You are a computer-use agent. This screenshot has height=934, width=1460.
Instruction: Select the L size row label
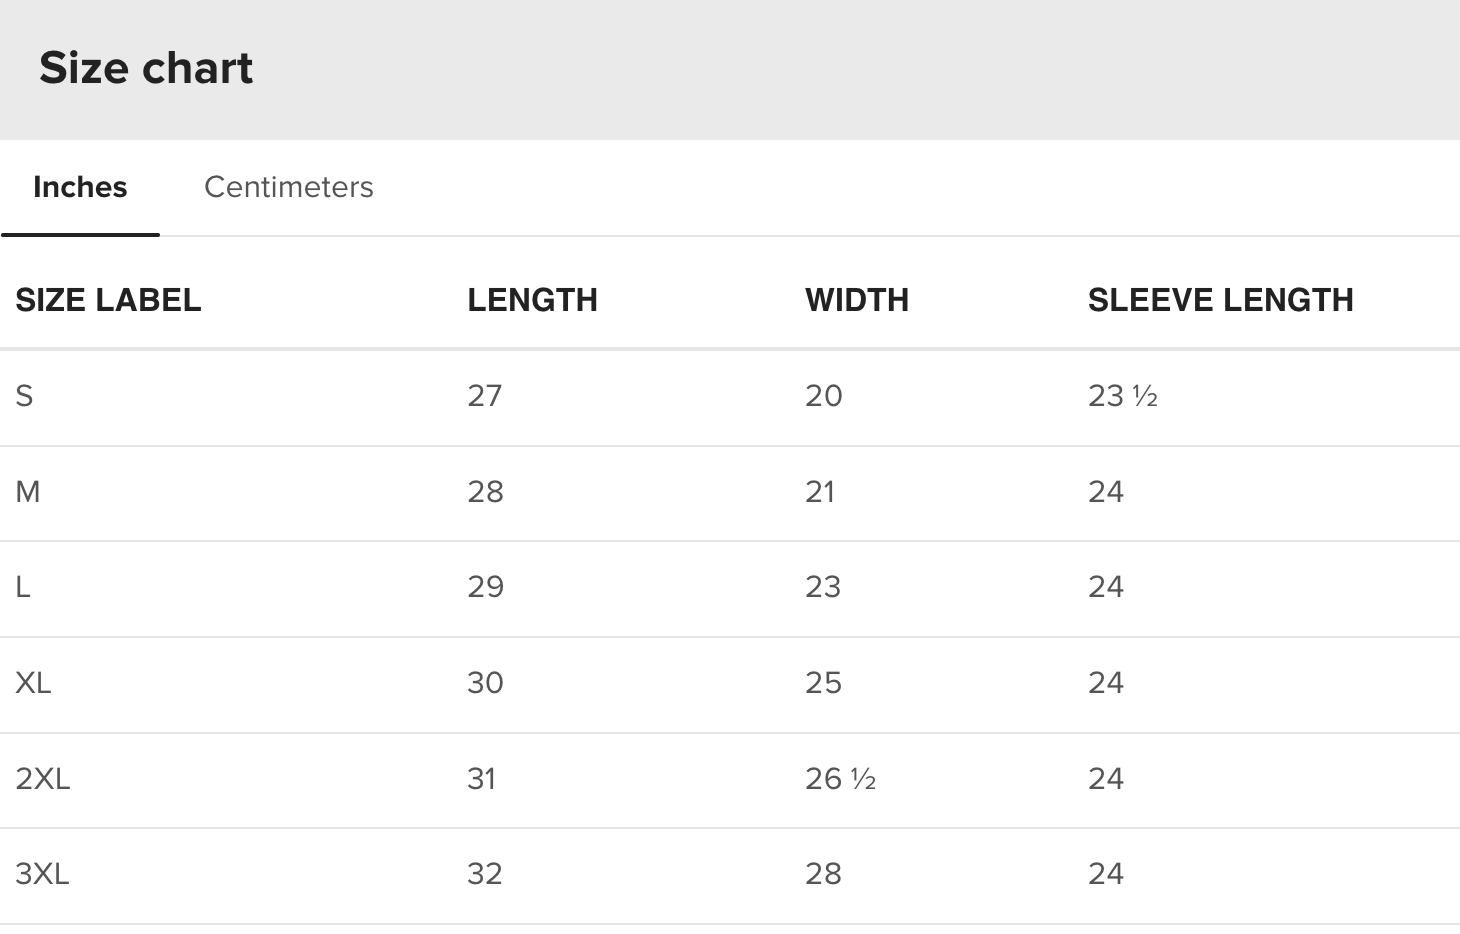tap(23, 587)
